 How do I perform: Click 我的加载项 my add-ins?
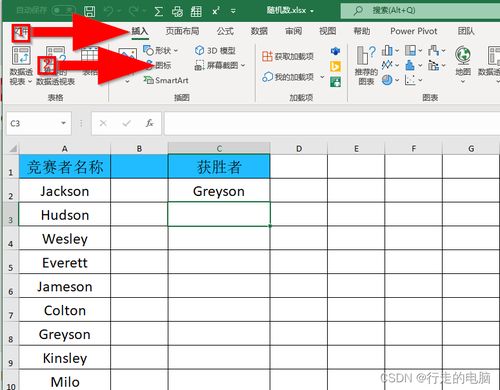(288, 77)
